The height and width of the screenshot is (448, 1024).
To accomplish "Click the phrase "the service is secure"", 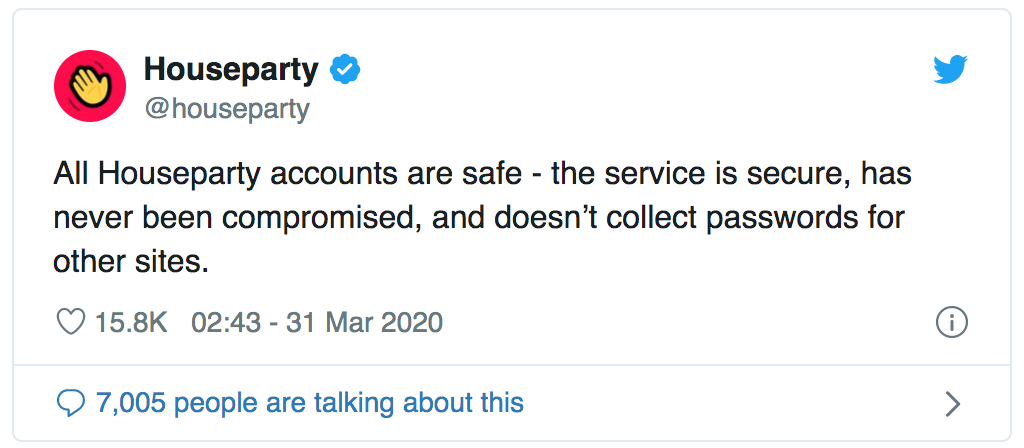I will (x=664, y=176).
